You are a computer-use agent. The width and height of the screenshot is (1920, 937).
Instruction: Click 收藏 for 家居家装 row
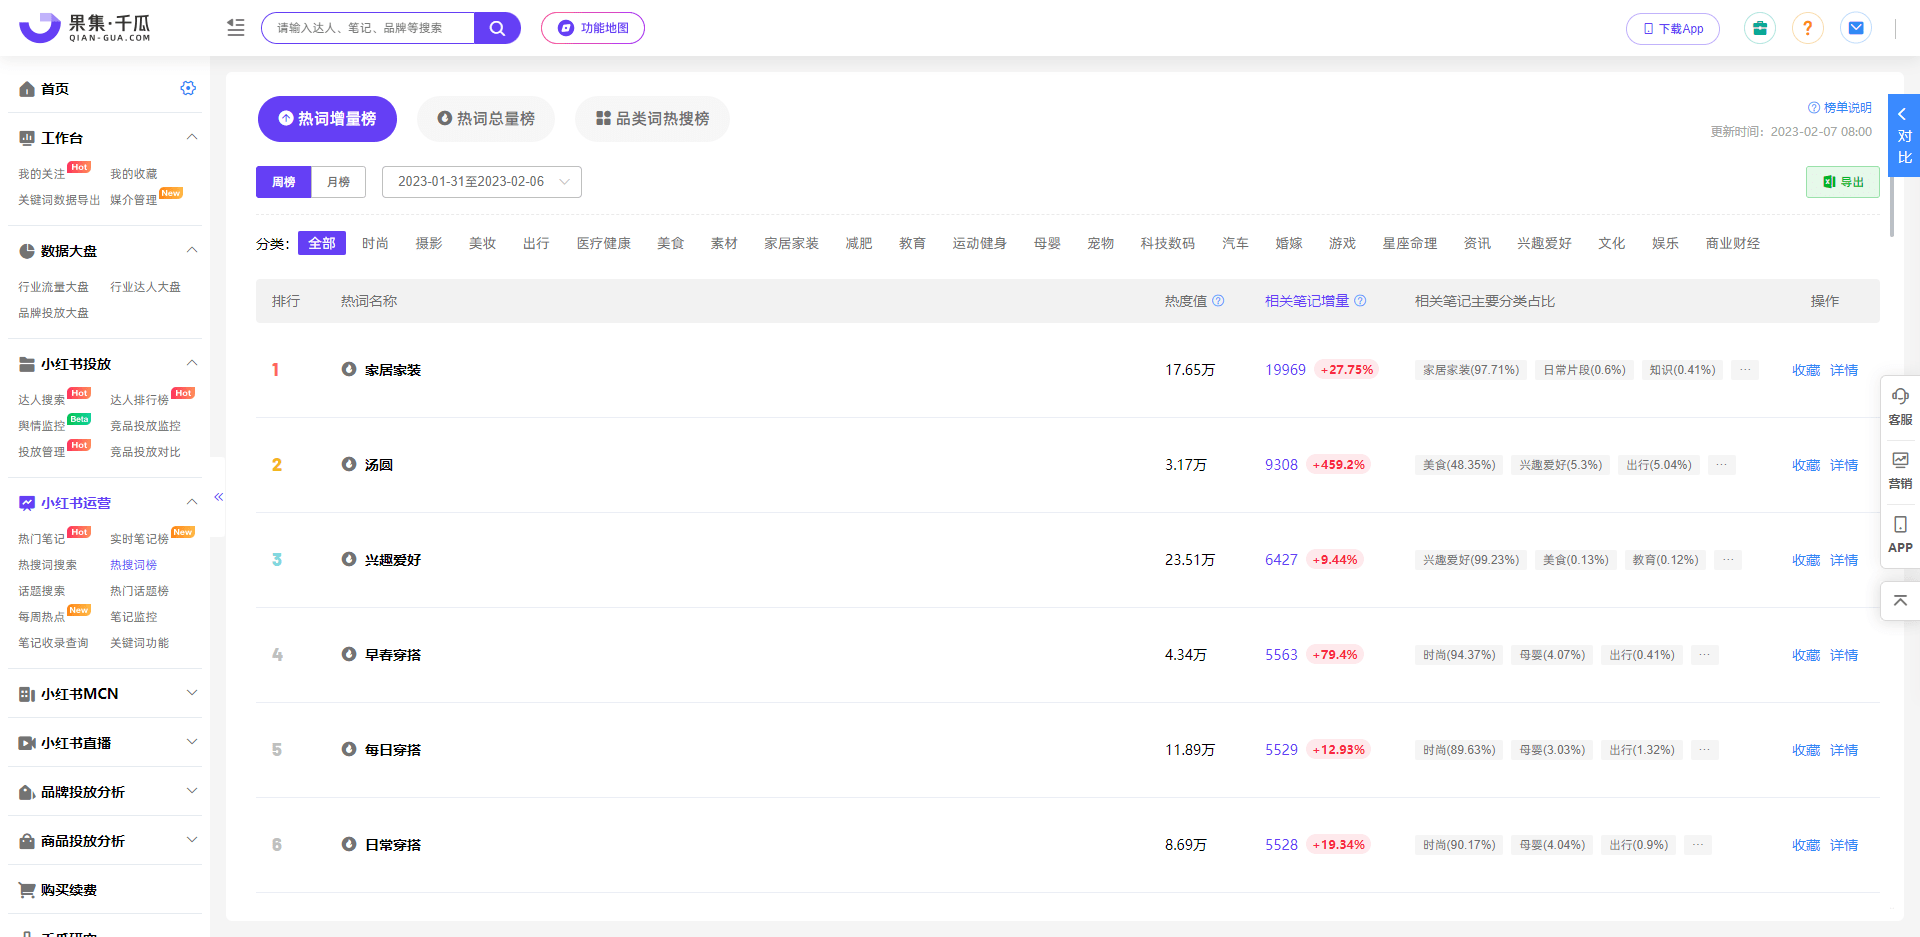point(1806,370)
